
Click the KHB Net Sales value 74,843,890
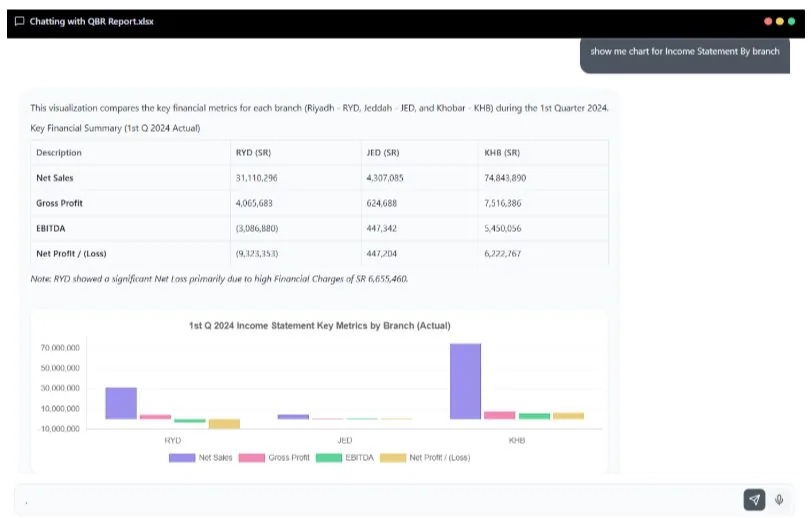[x=505, y=178]
